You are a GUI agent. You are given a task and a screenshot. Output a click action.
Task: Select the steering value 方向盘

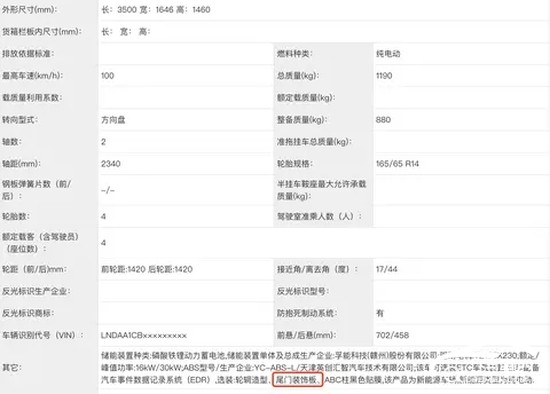pos(113,120)
